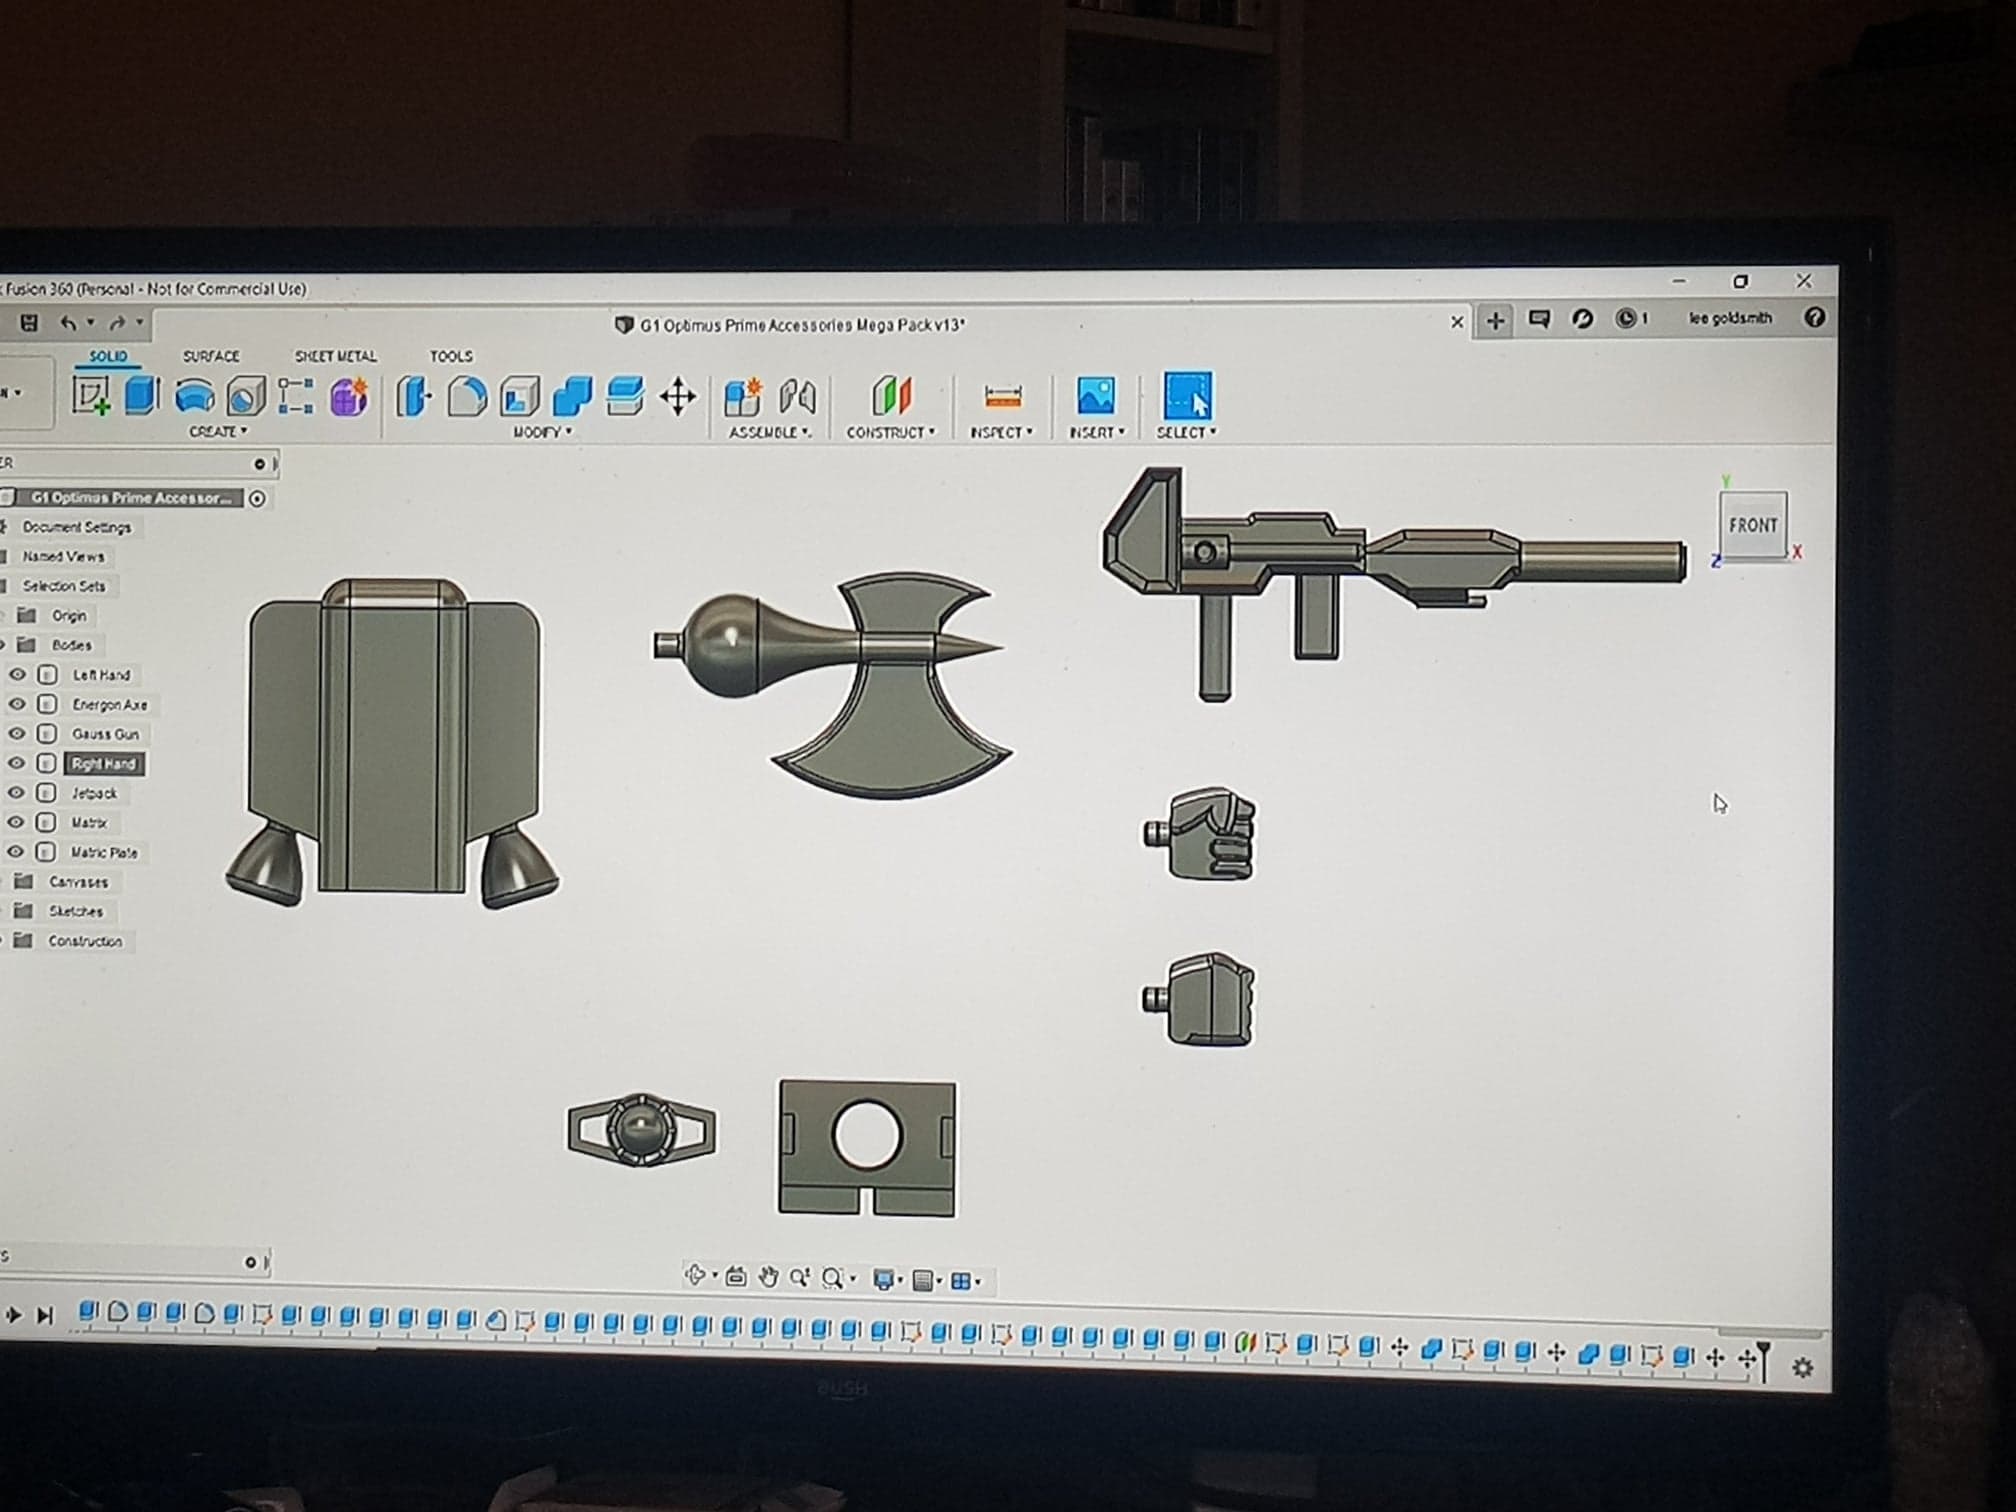Image resolution: width=2016 pixels, height=1512 pixels.
Task: Hide the Jetpack body
Action: coord(17,793)
